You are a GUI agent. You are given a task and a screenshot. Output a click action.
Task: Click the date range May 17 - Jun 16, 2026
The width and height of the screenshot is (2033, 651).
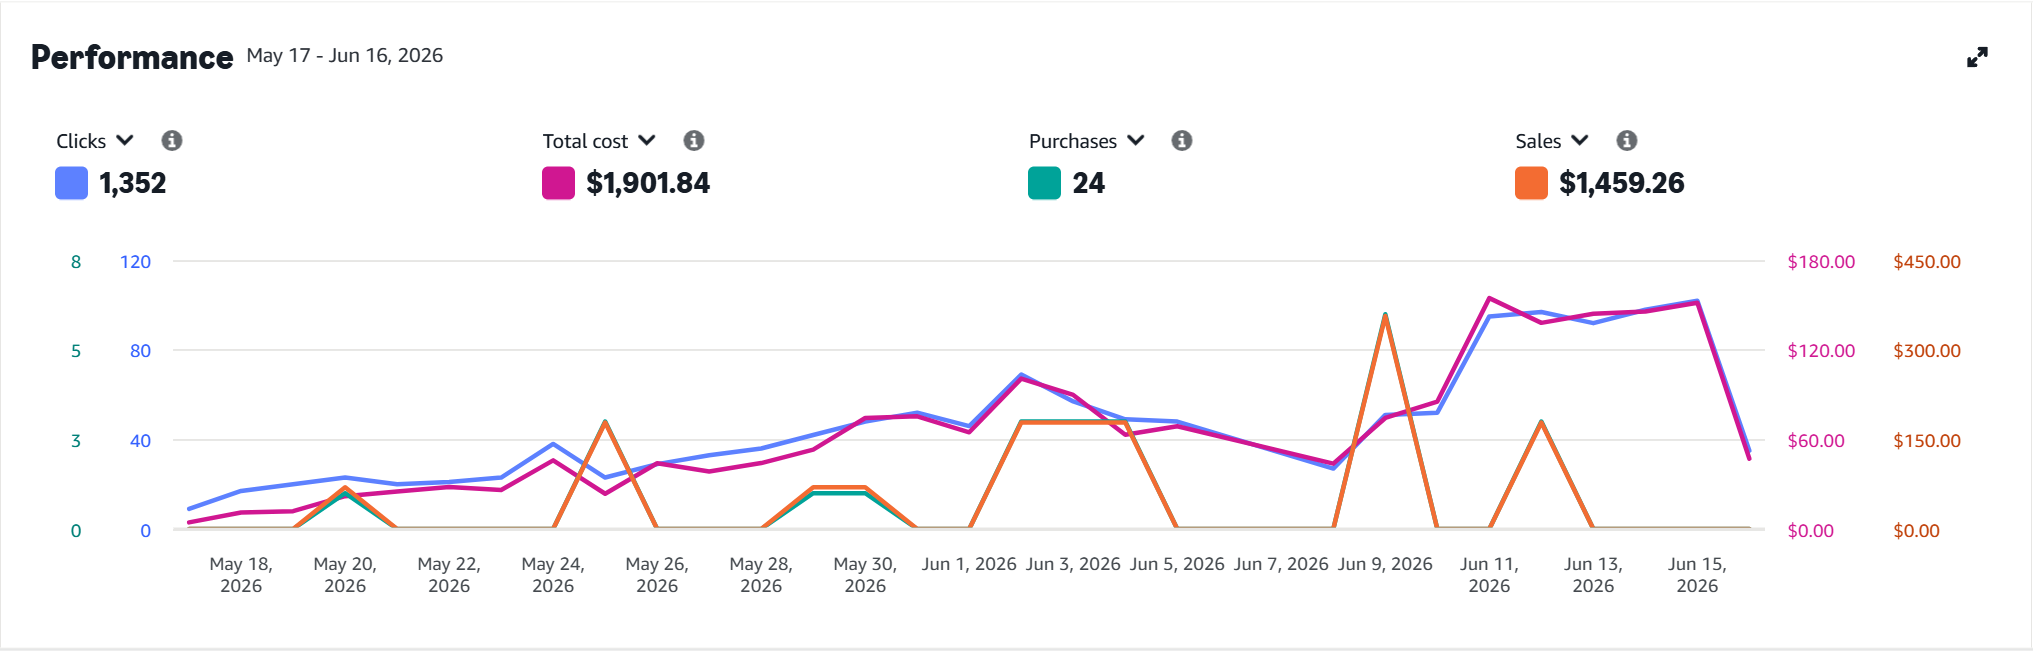(x=345, y=56)
